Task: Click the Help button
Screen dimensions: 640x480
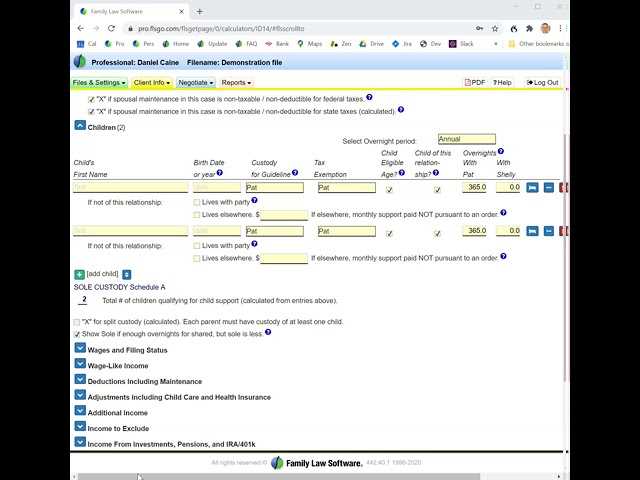Action: 502,82
